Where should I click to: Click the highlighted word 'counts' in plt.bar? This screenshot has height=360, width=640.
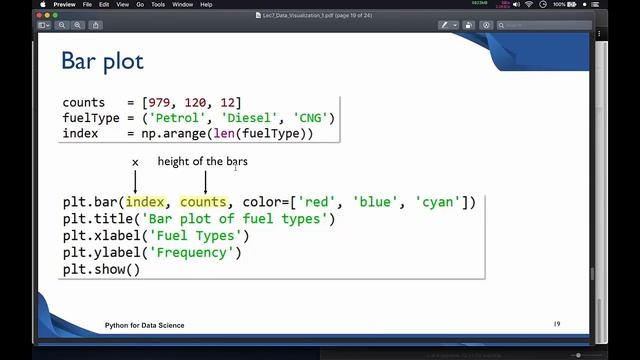click(203, 202)
